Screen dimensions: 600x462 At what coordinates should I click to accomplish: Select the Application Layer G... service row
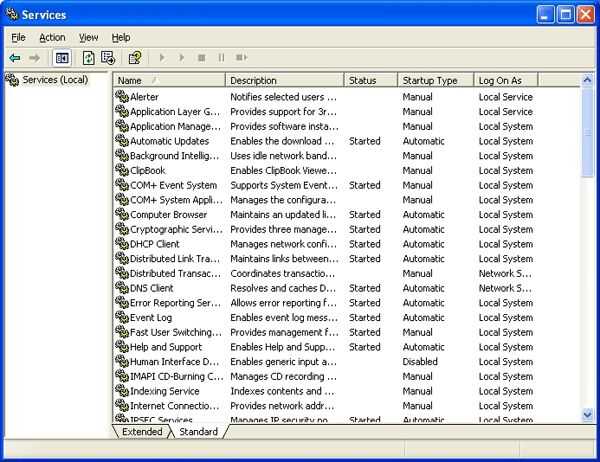point(324,111)
